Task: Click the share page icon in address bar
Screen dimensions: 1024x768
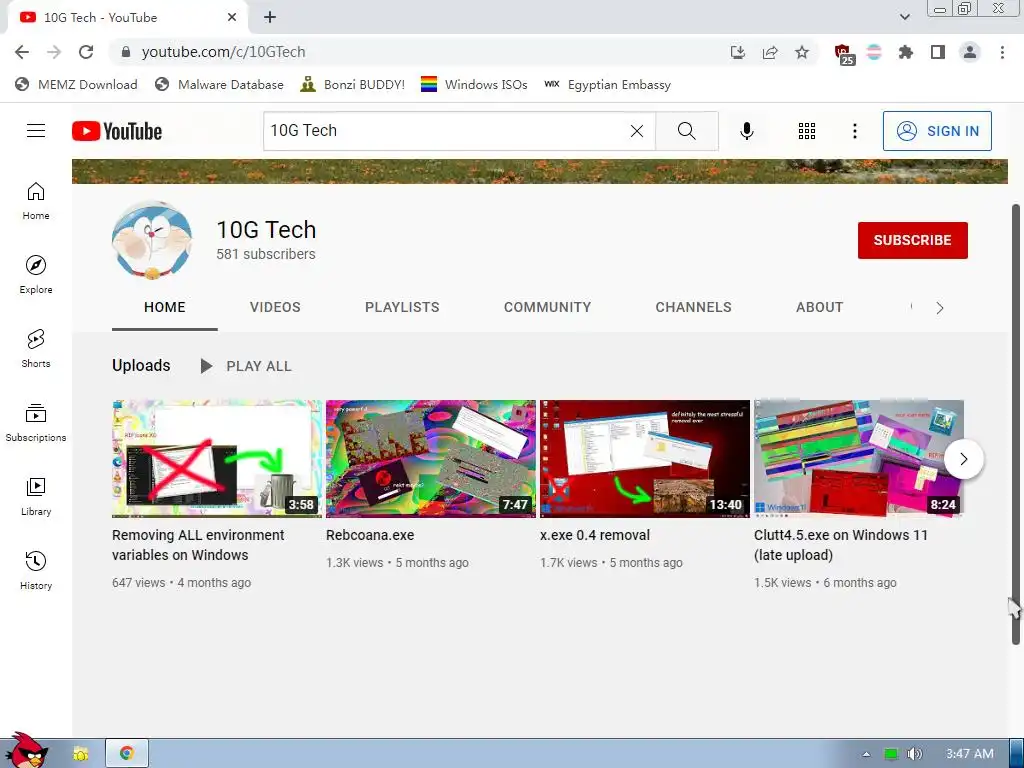Action: [770, 52]
